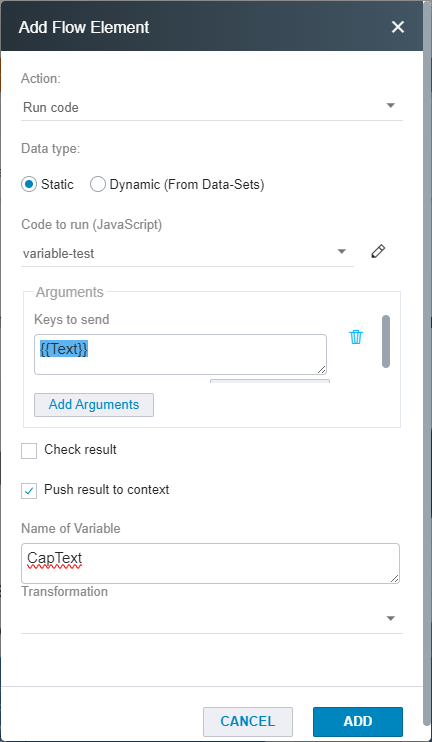Delete the argument using the trash icon

[356, 337]
